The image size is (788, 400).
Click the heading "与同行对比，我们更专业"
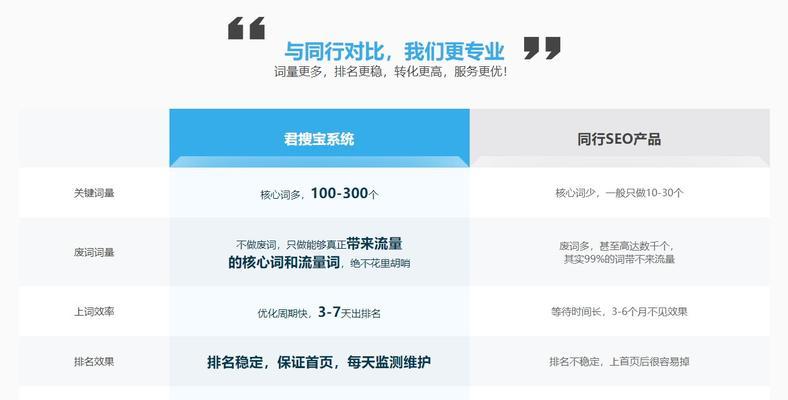(x=394, y=51)
